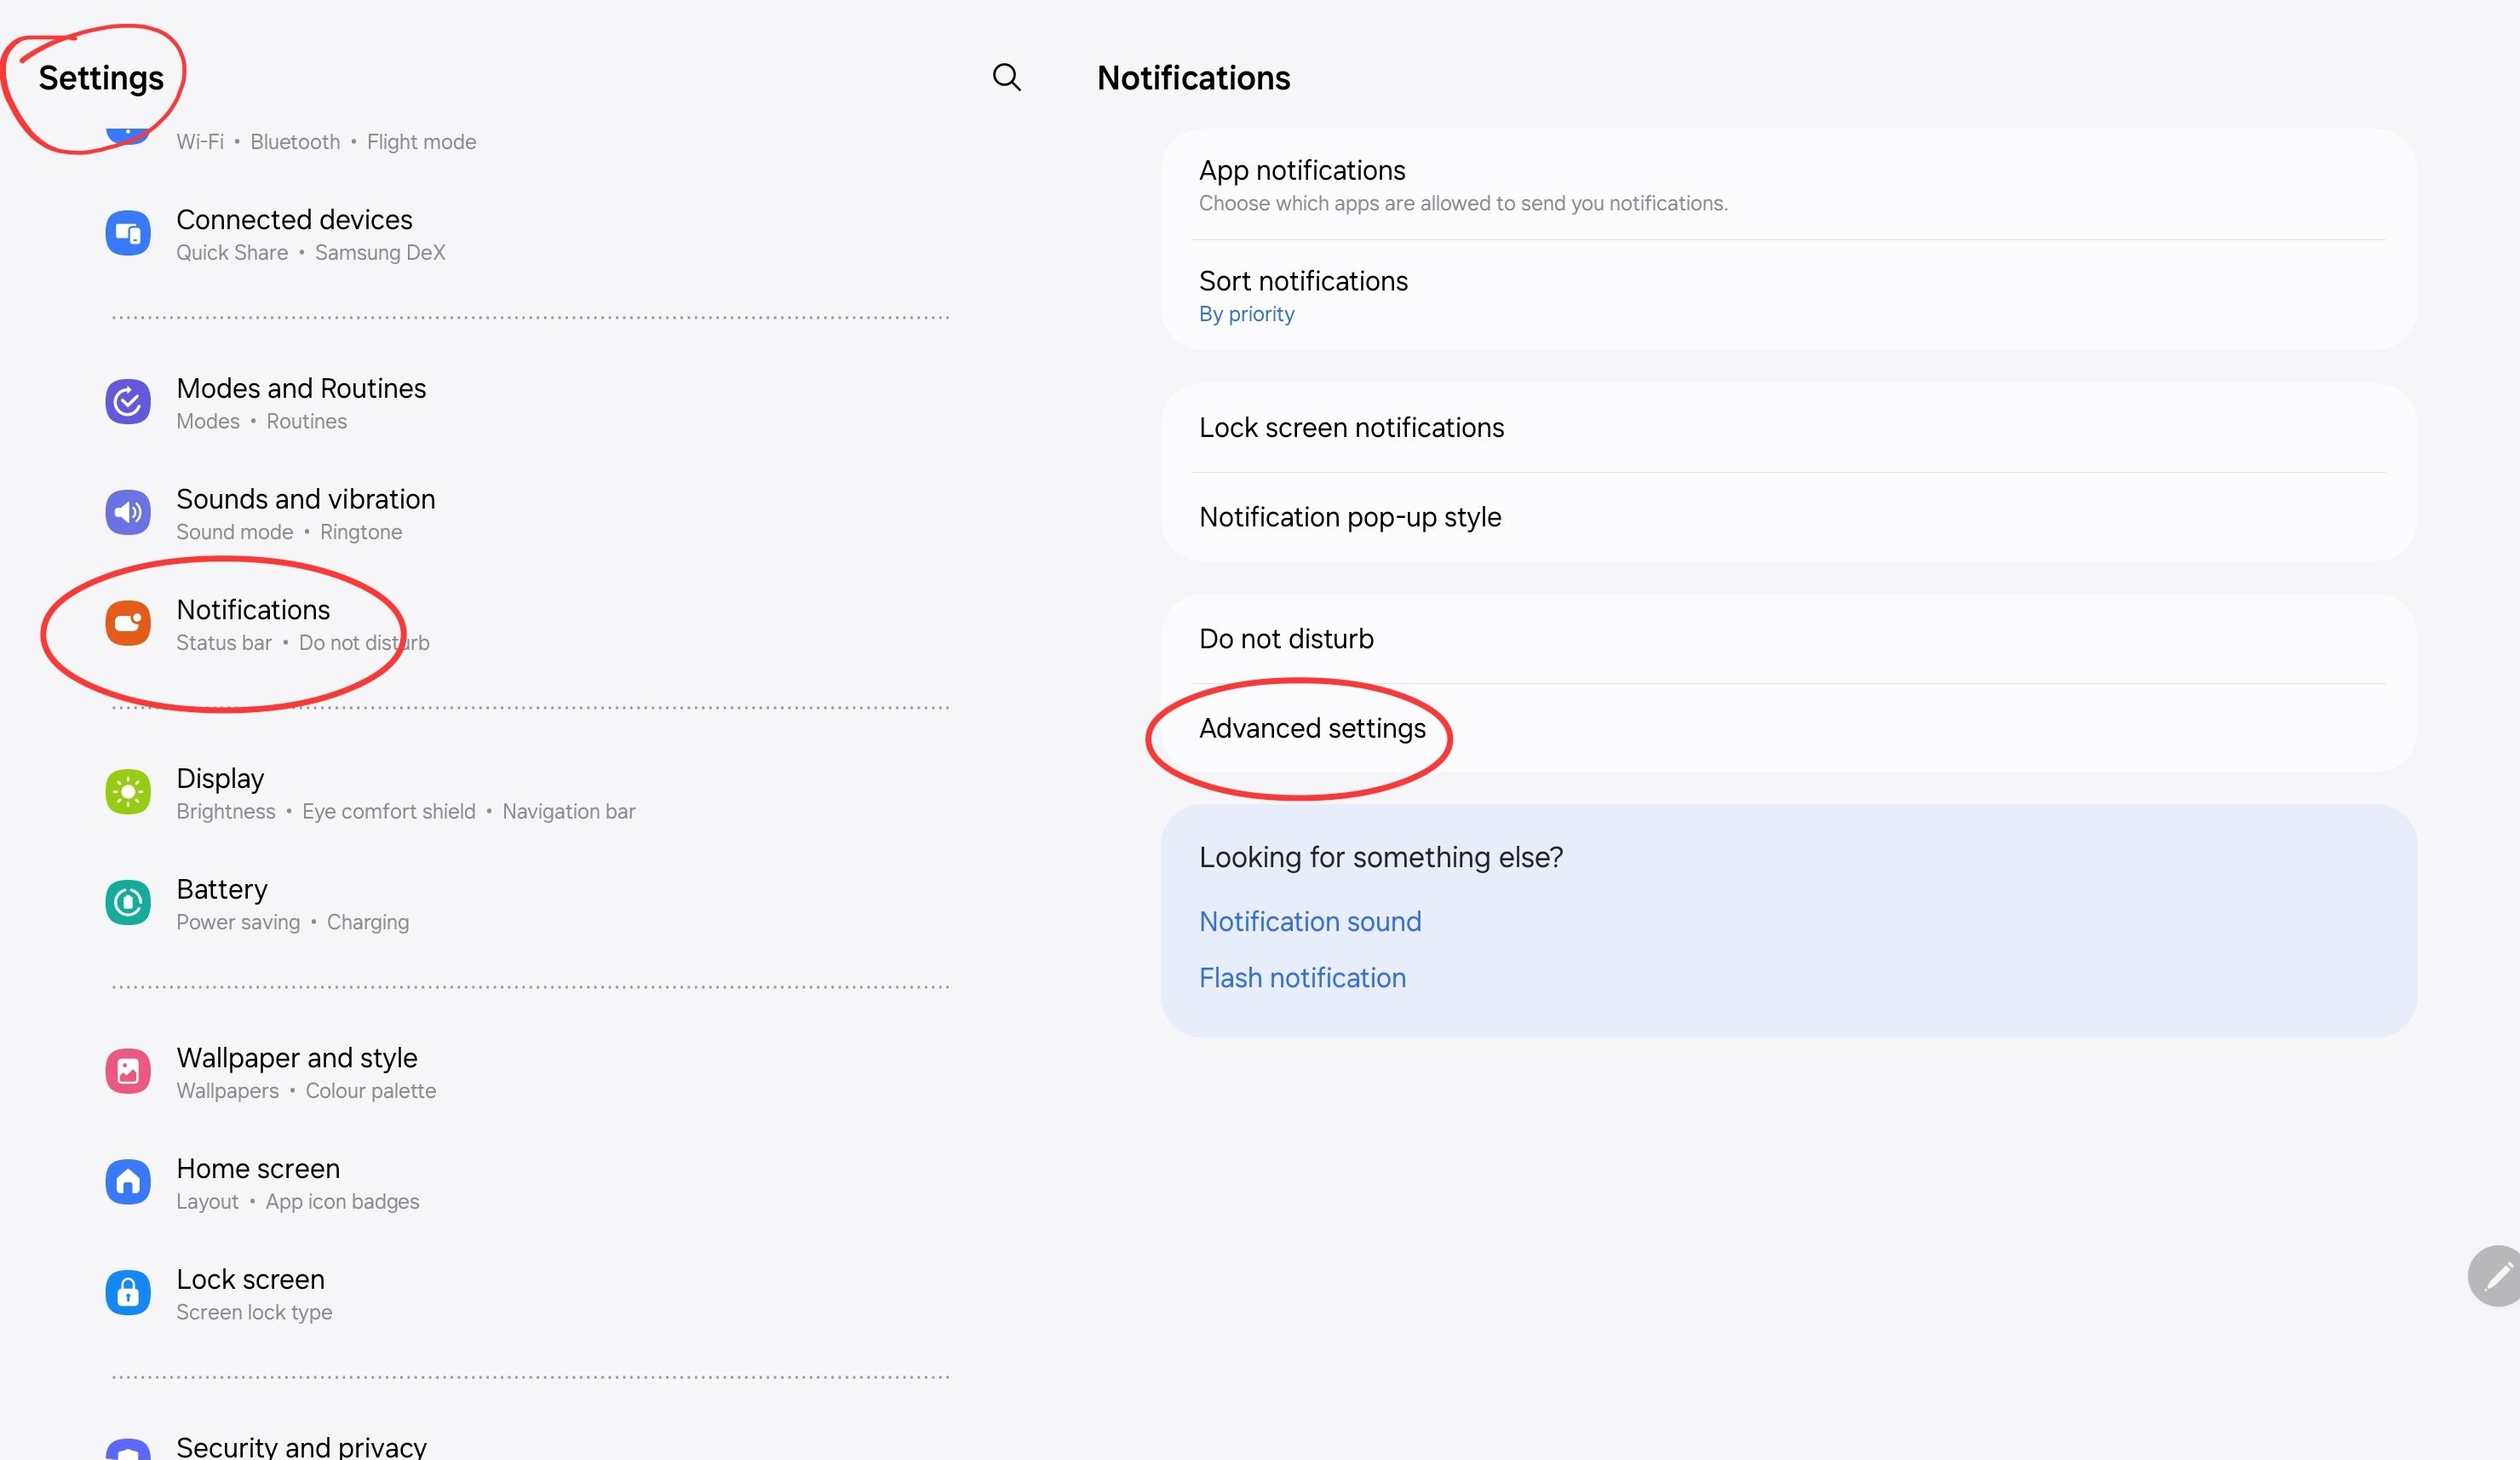2520x1460 pixels.
Task: Open App notifications settings
Action: pos(1302,170)
